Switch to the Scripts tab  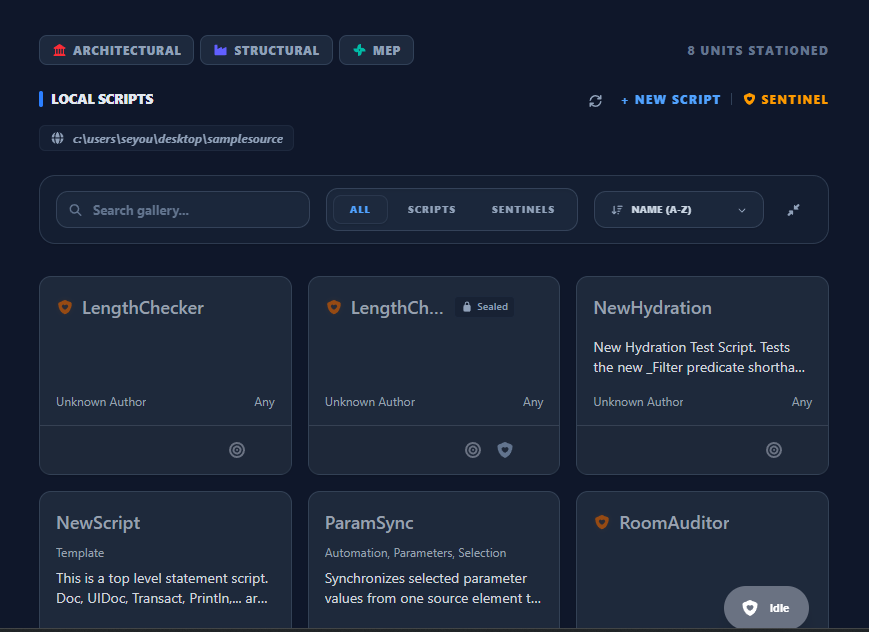tap(431, 210)
